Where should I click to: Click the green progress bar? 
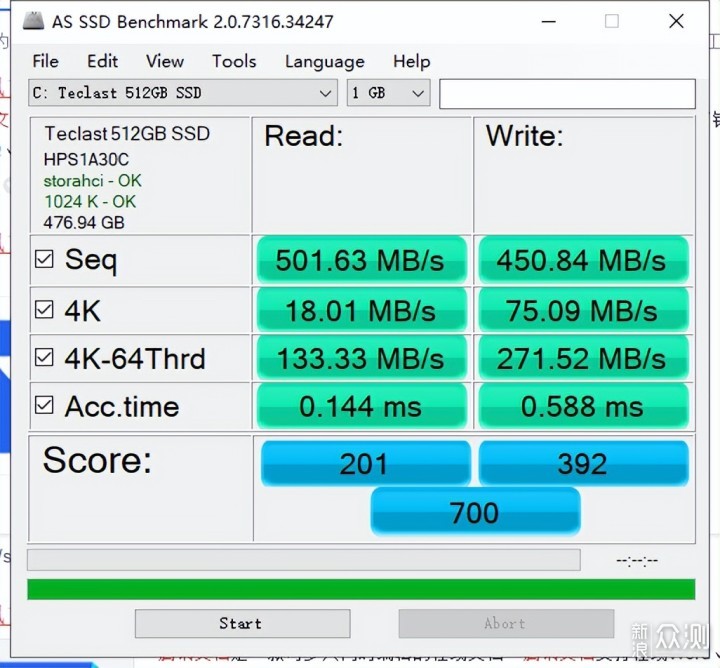[x=361, y=589]
